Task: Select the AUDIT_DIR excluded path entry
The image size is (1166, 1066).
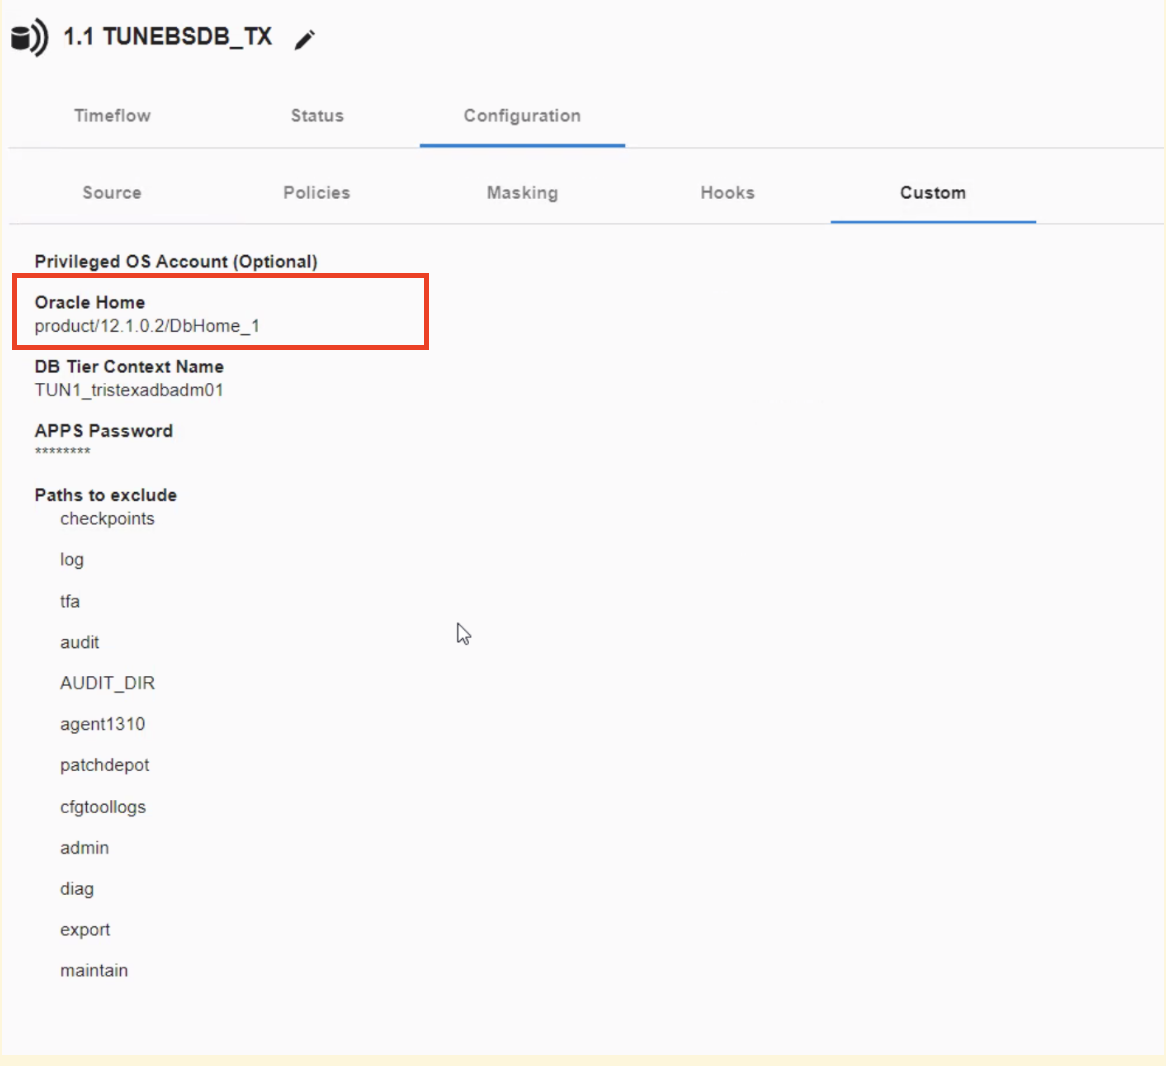Action: point(107,683)
